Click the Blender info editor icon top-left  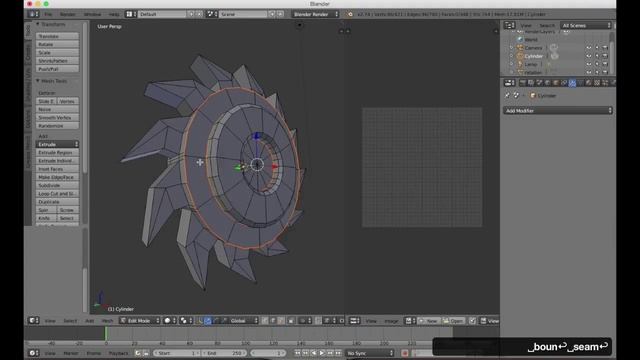[x=33, y=14]
